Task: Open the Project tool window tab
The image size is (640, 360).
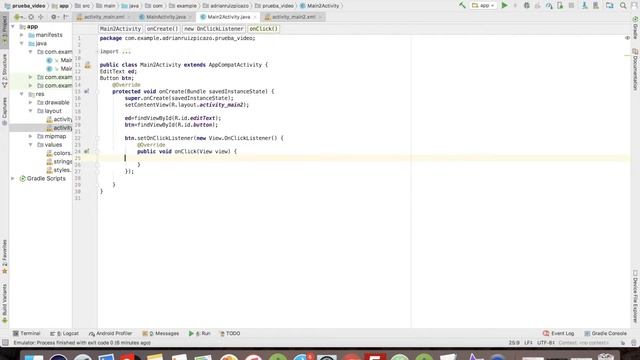Action: tap(4, 29)
